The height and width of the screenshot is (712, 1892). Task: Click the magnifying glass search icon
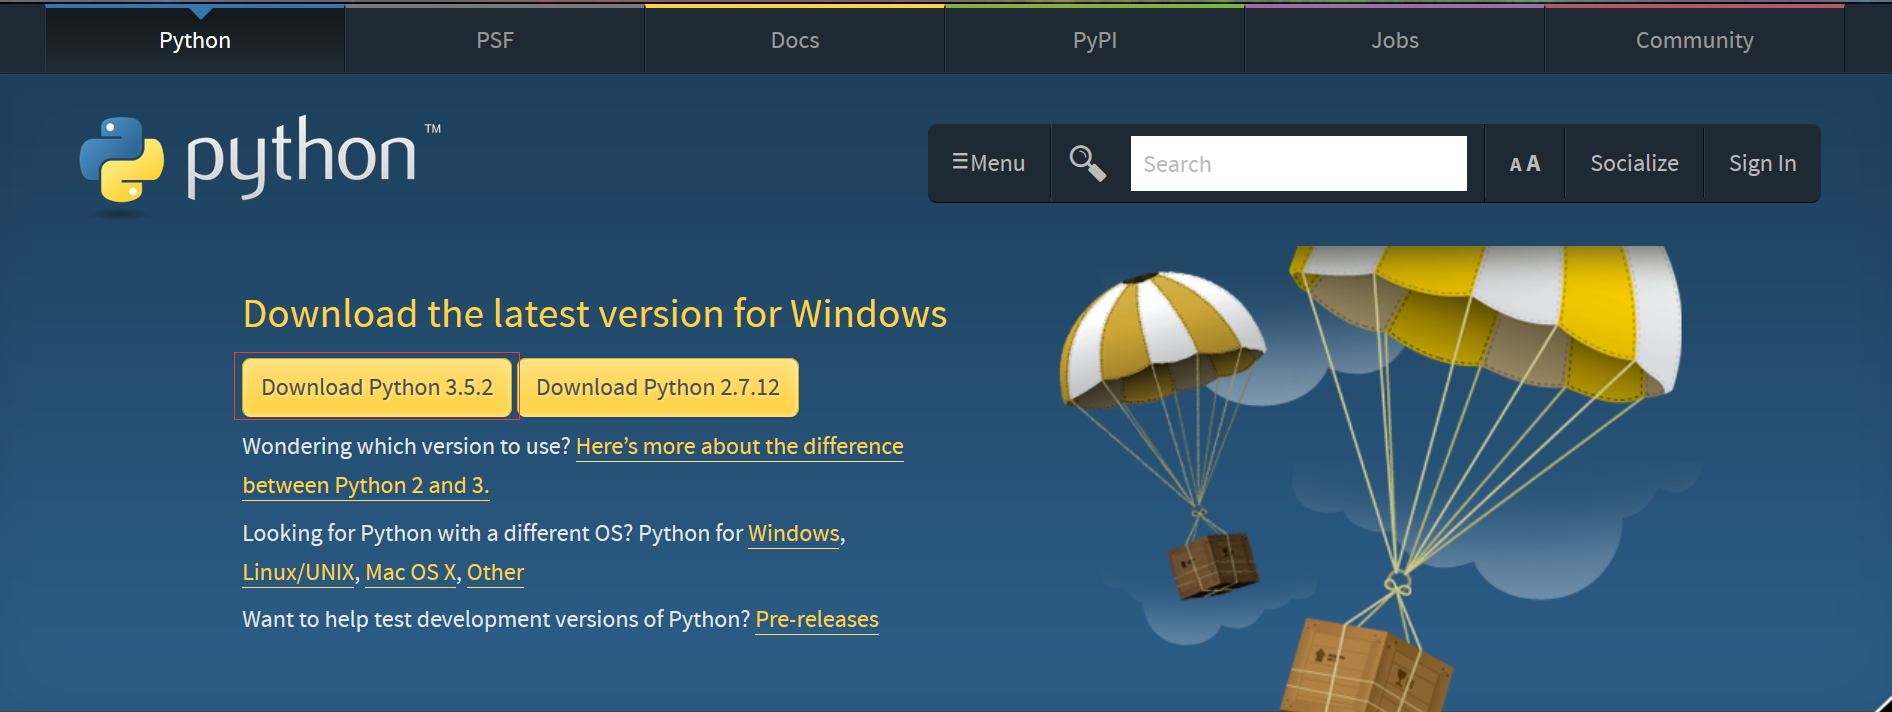(1087, 163)
